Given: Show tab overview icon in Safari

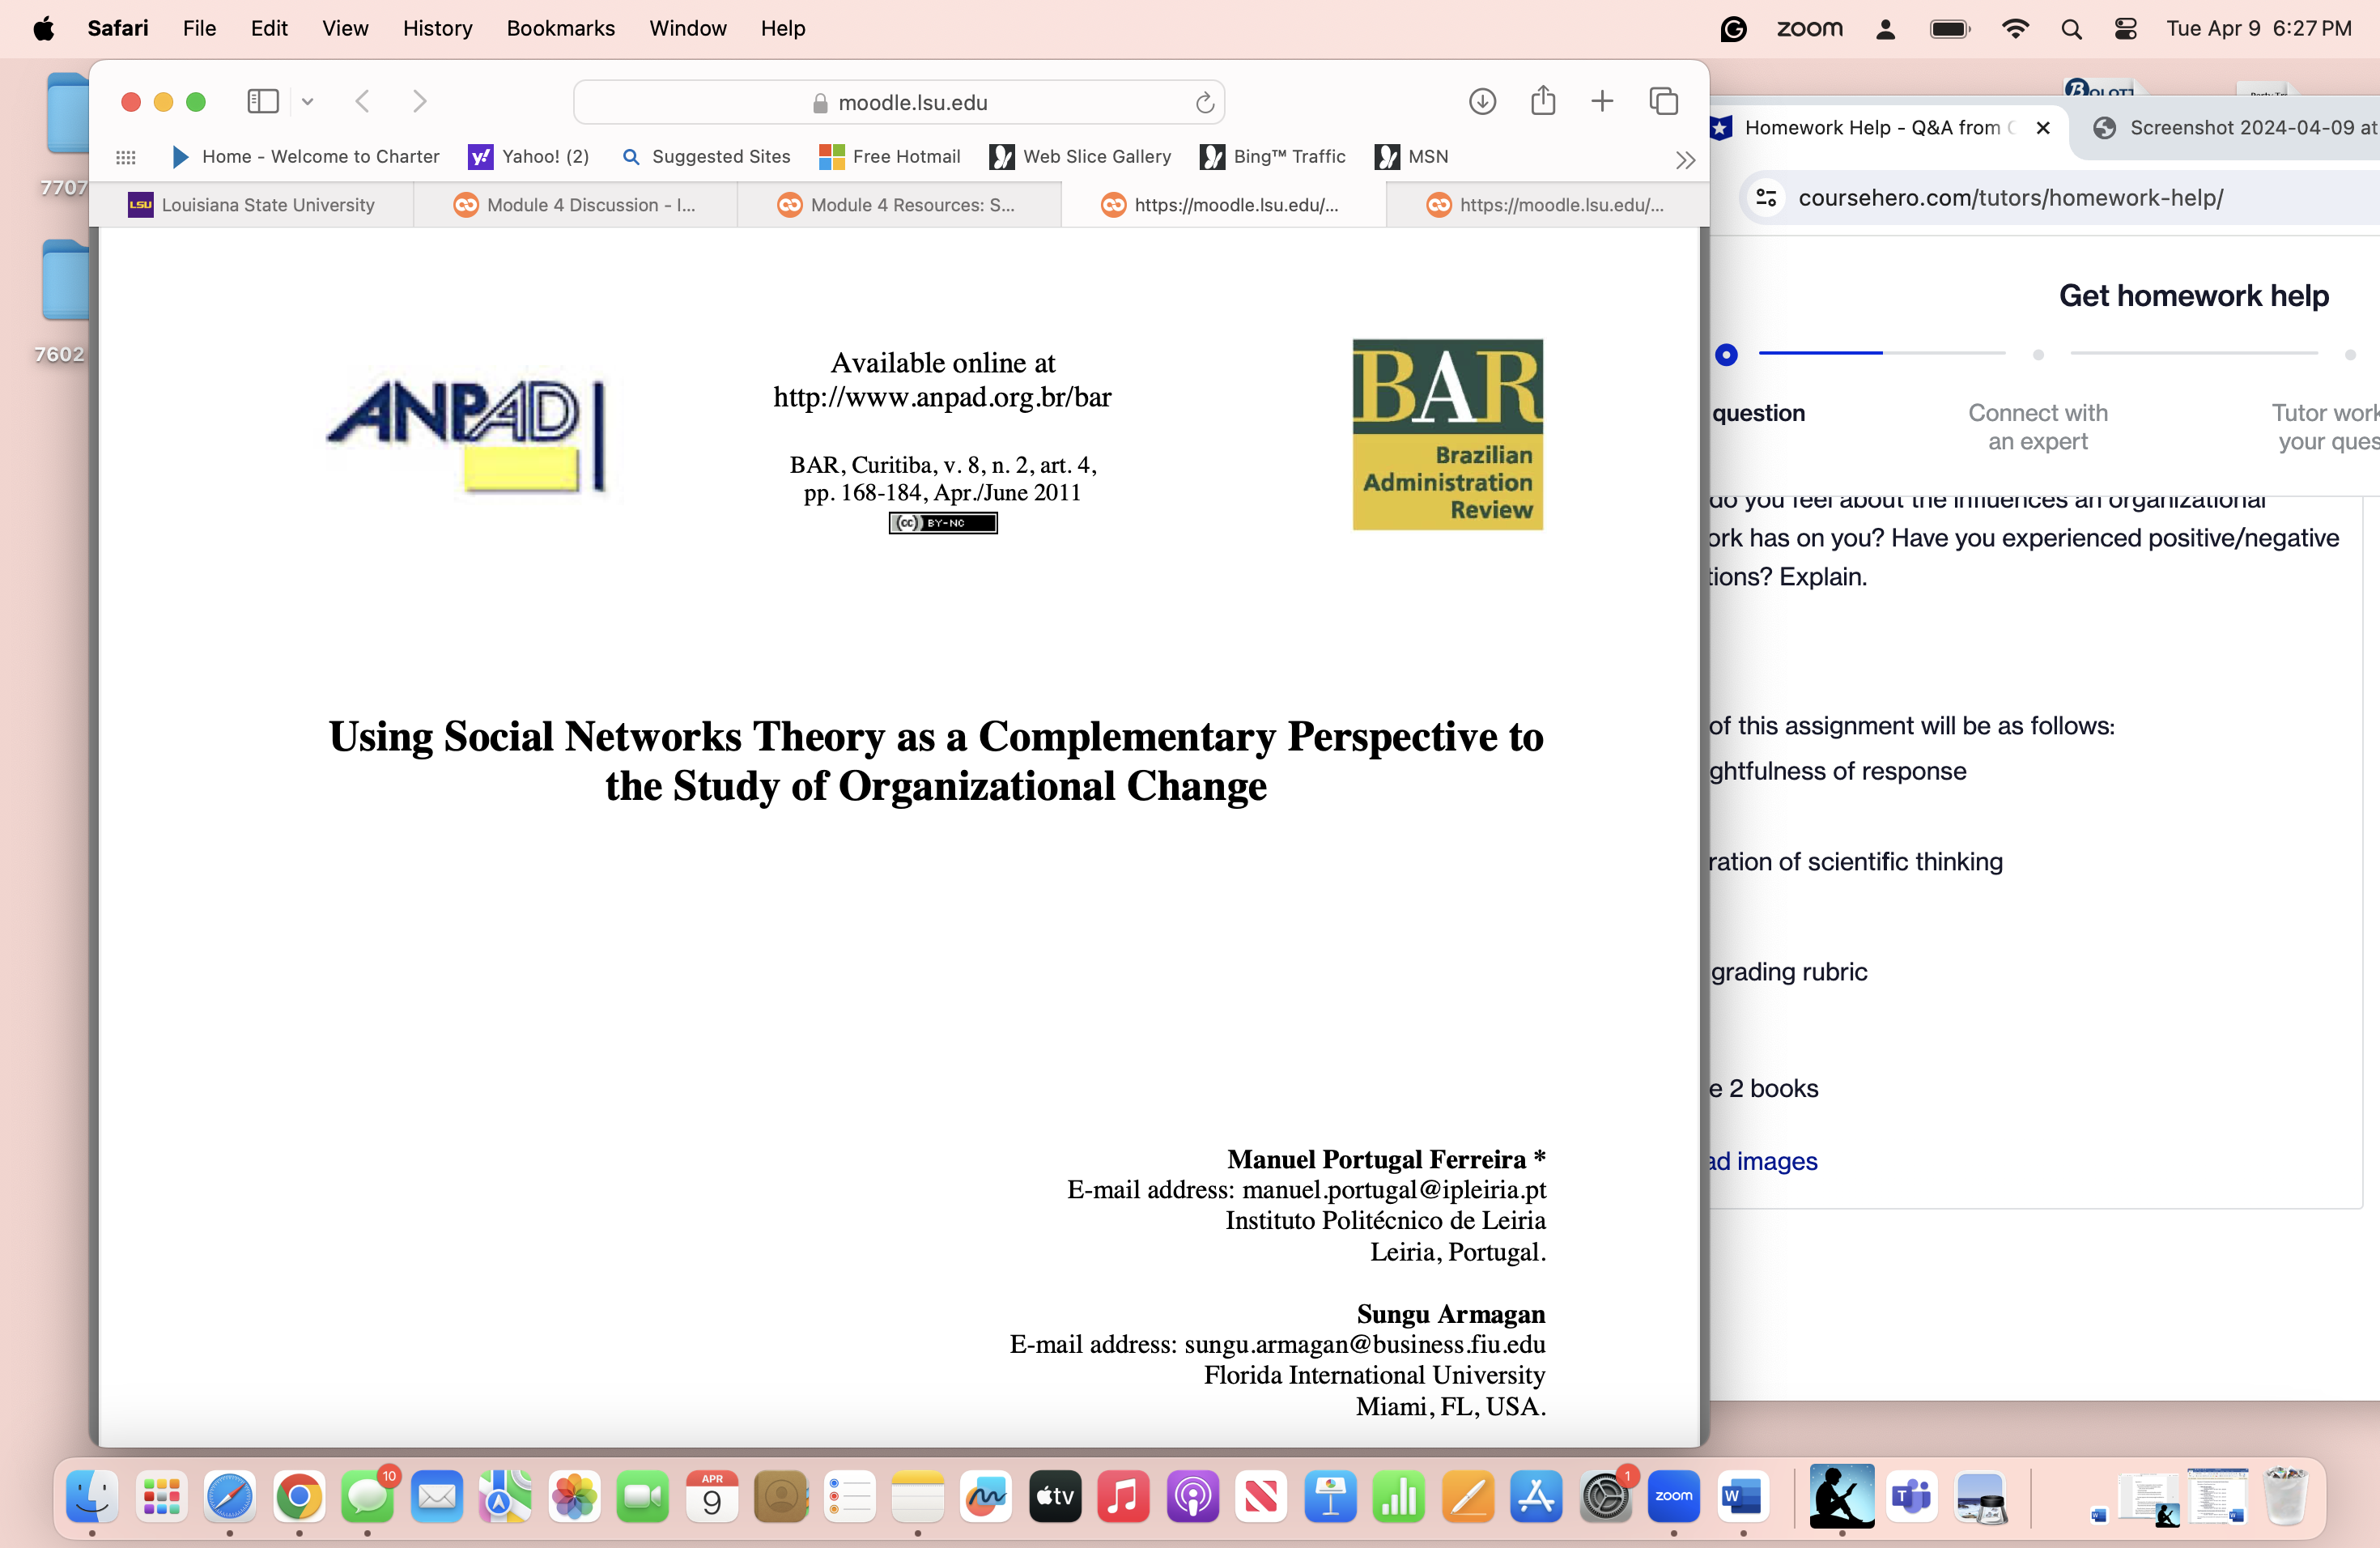Looking at the screenshot, I should pyautogui.click(x=1663, y=101).
